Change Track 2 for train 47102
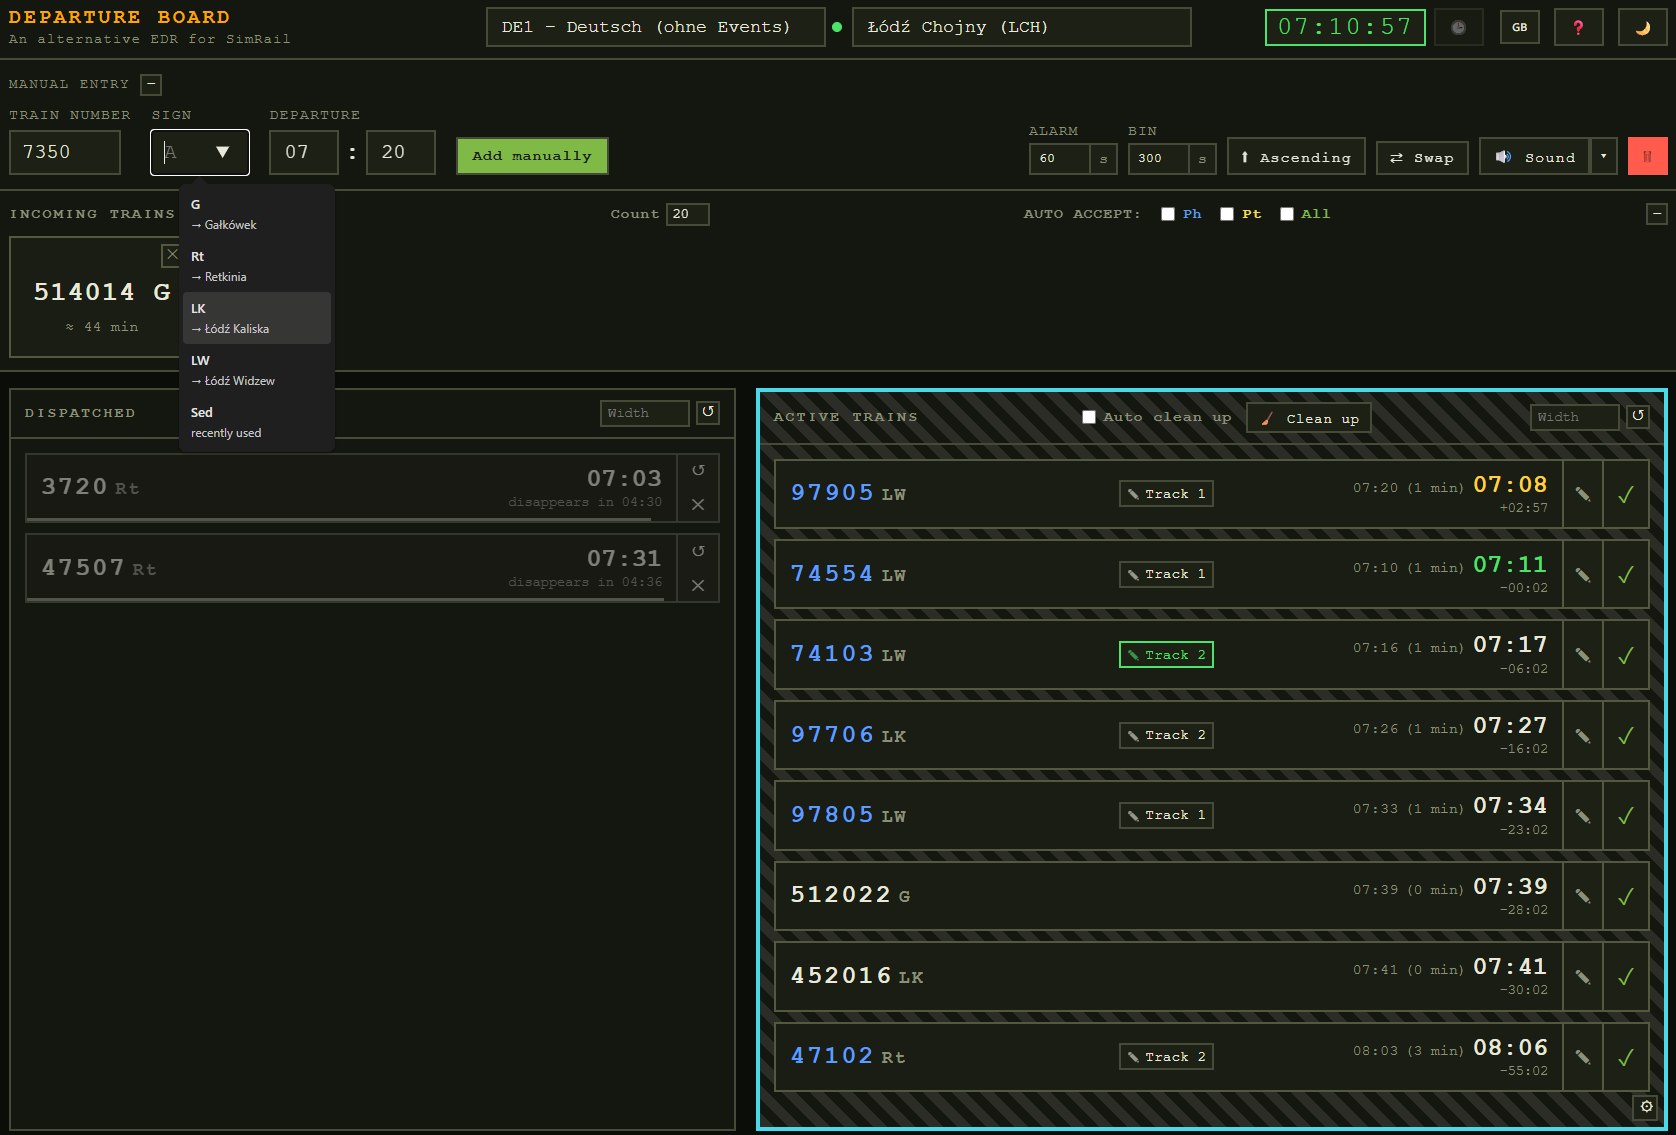 tap(1166, 1057)
